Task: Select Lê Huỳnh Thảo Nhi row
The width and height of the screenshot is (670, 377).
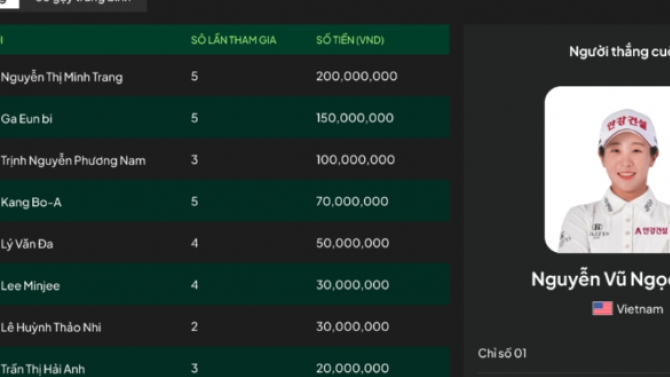Action: pyautogui.click(x=225, y=326)
